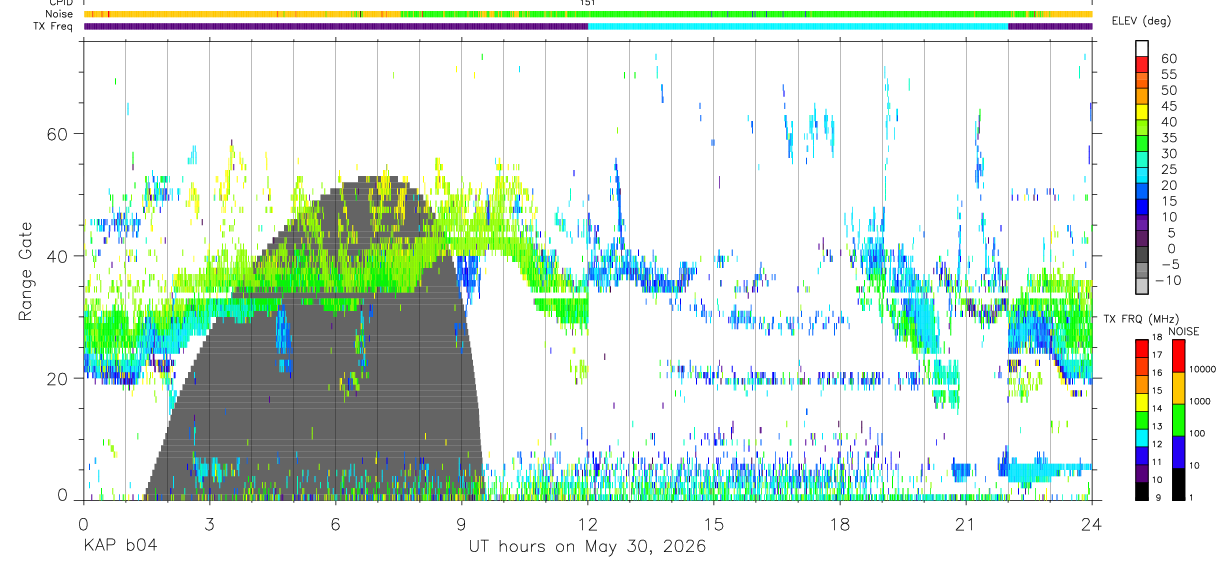This screenshot has width=1228, height=567.
Task: Click Range Gate axis tick label '20'
Action: 59,379
